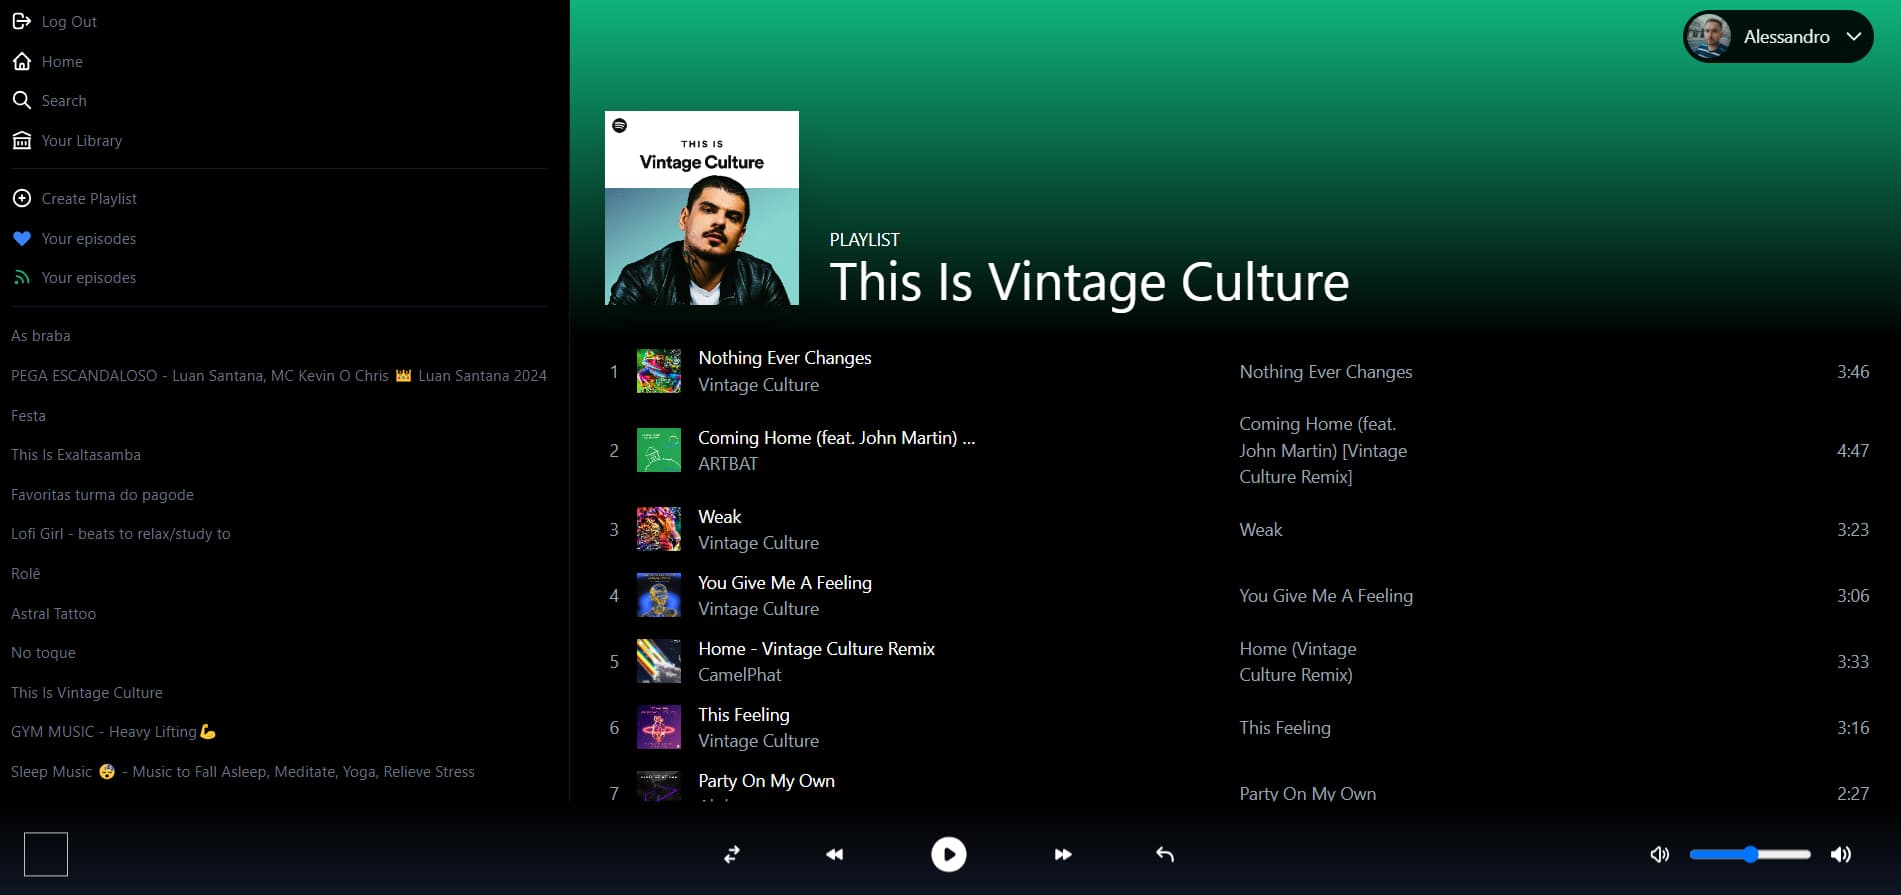Image resolution: width=1901 pixels, height=895 pixels.
Task: Click the replay arrow icon
Action: pyautogui.click(x=1165, y=854)
